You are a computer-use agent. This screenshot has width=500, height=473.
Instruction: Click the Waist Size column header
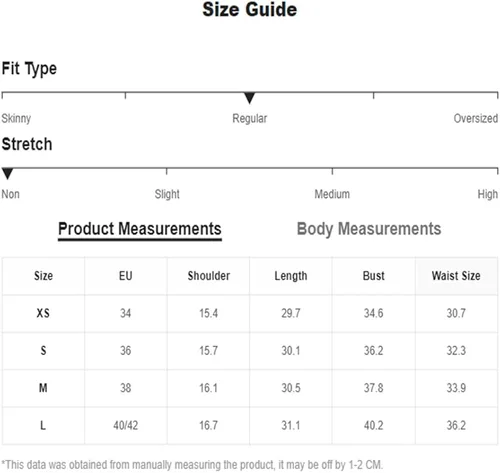[x=456, y=276]
